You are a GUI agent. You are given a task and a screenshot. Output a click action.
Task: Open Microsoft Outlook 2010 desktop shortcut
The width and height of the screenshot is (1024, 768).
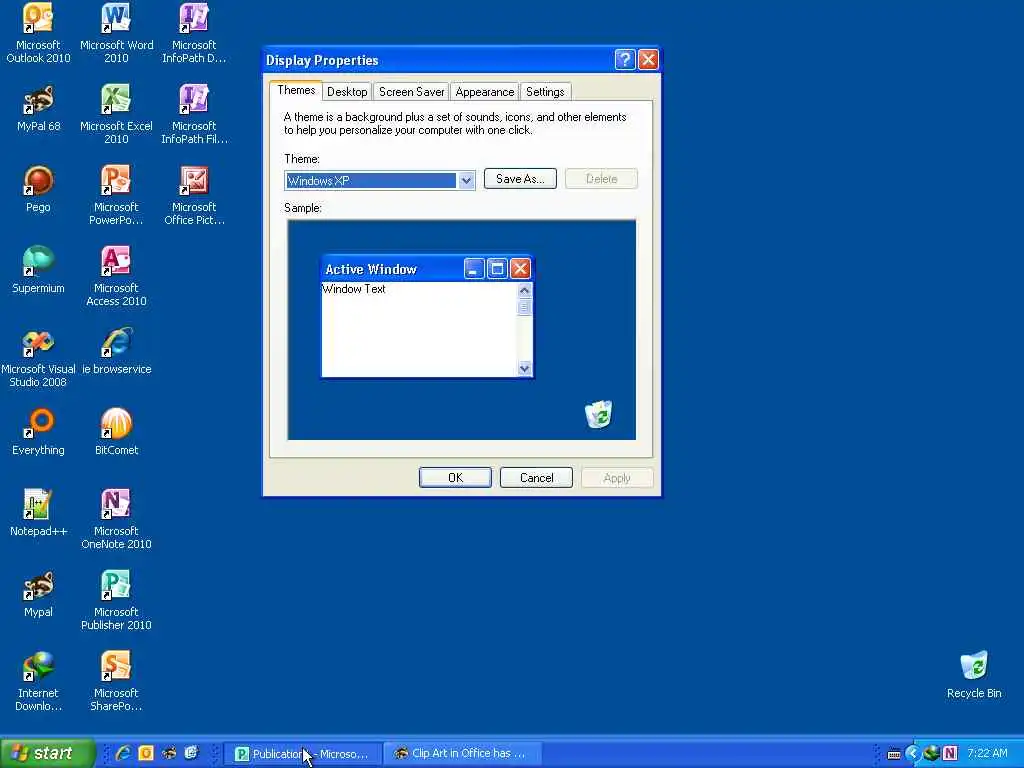point(38,33)
